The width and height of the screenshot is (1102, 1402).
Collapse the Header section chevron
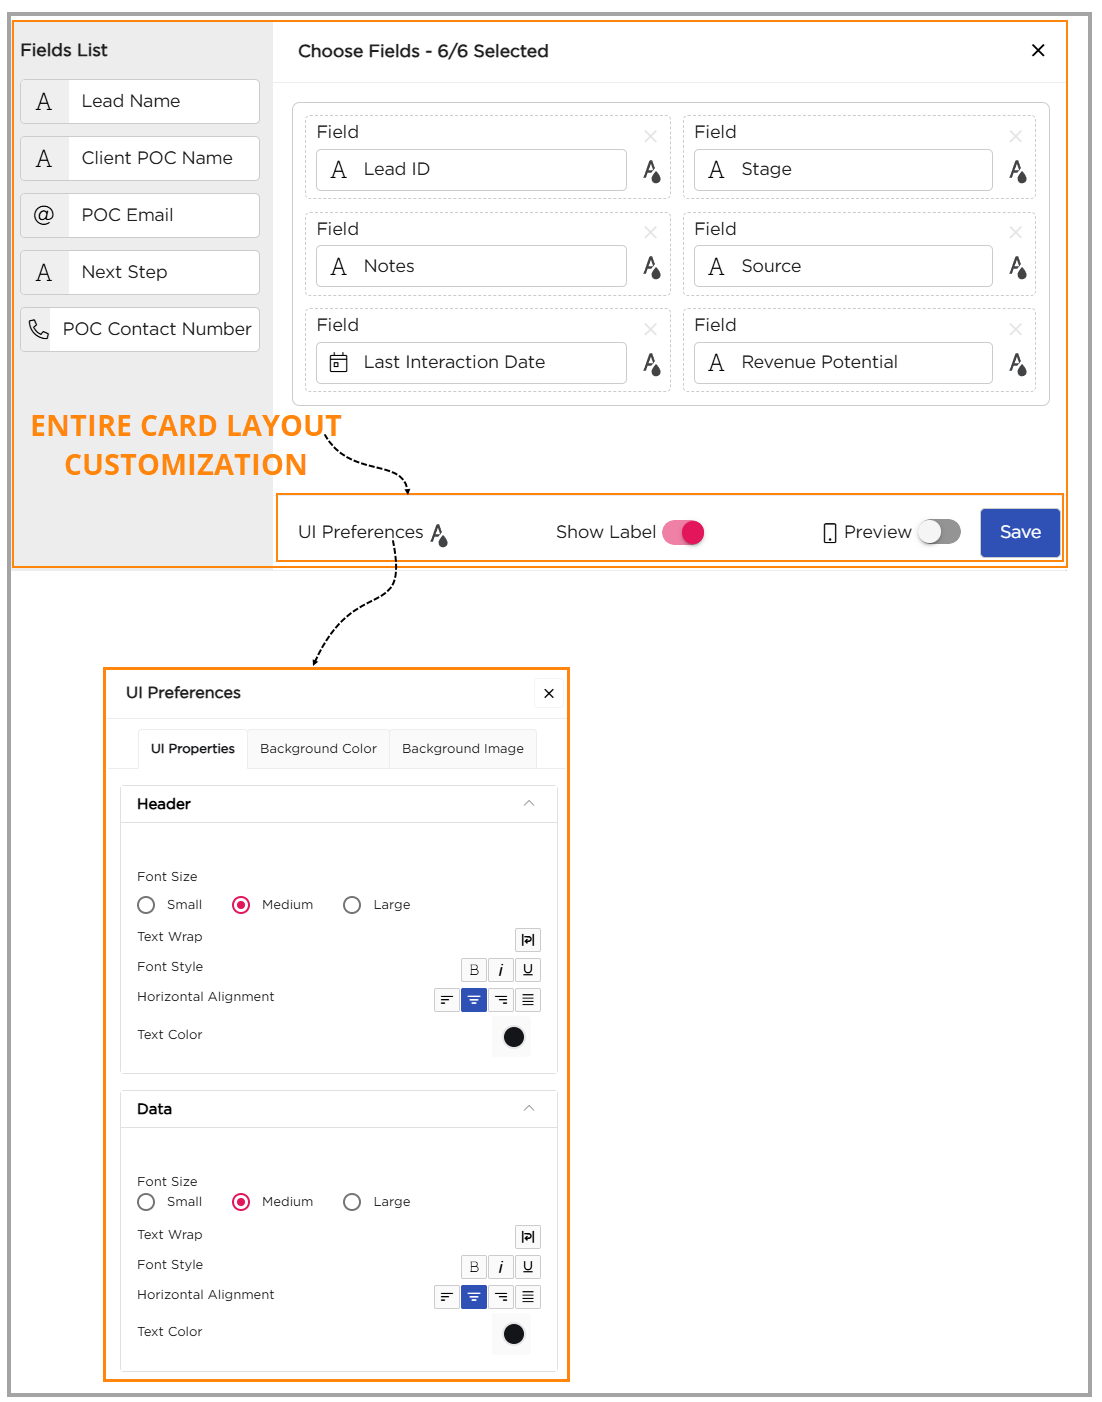pos(529,804)
